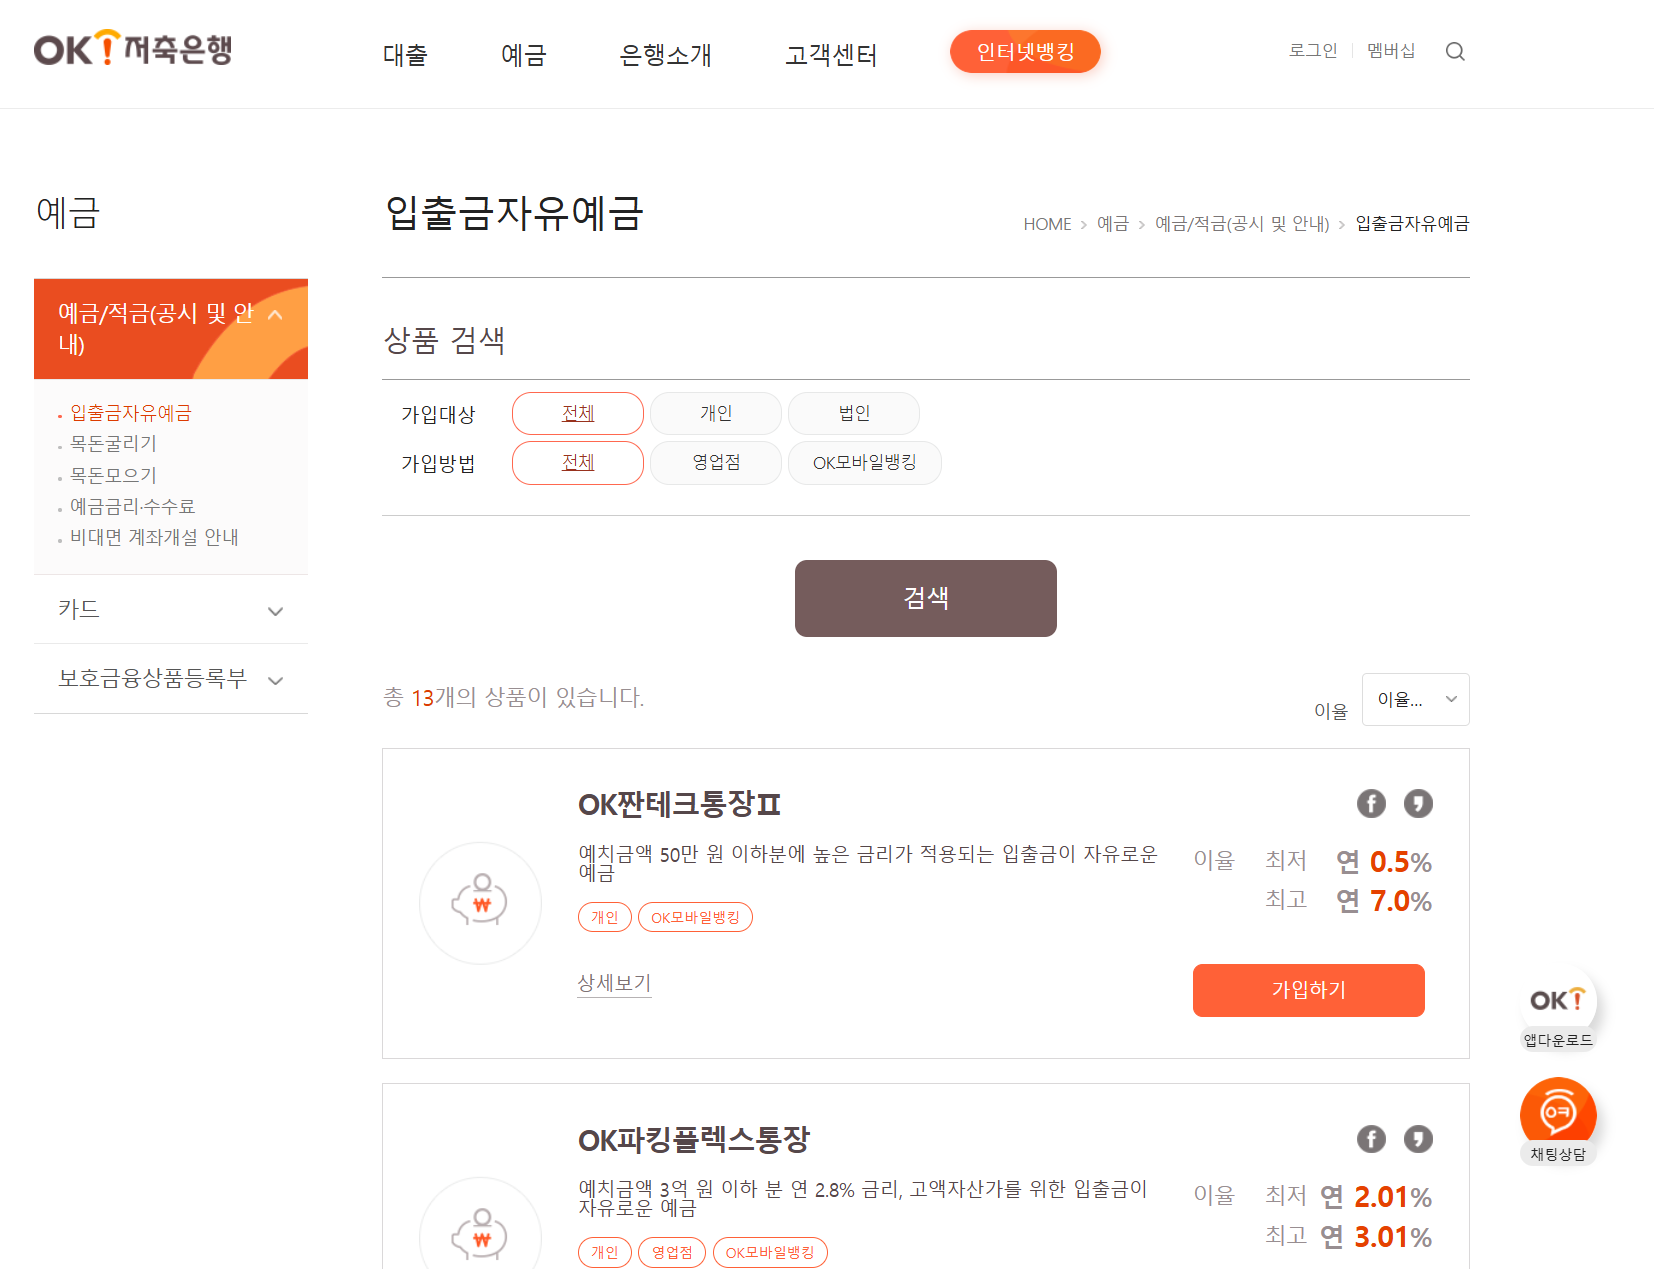Share OK파킹플렉스통장 on Facebook
Viewport: 1654px width, 1269px height.
click(1371, 1139)
